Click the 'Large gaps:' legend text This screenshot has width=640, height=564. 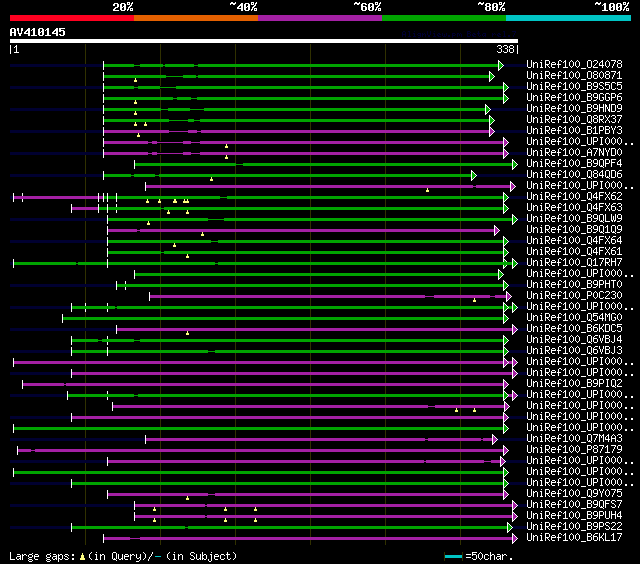pyautogui.click(x=42, y=557)
